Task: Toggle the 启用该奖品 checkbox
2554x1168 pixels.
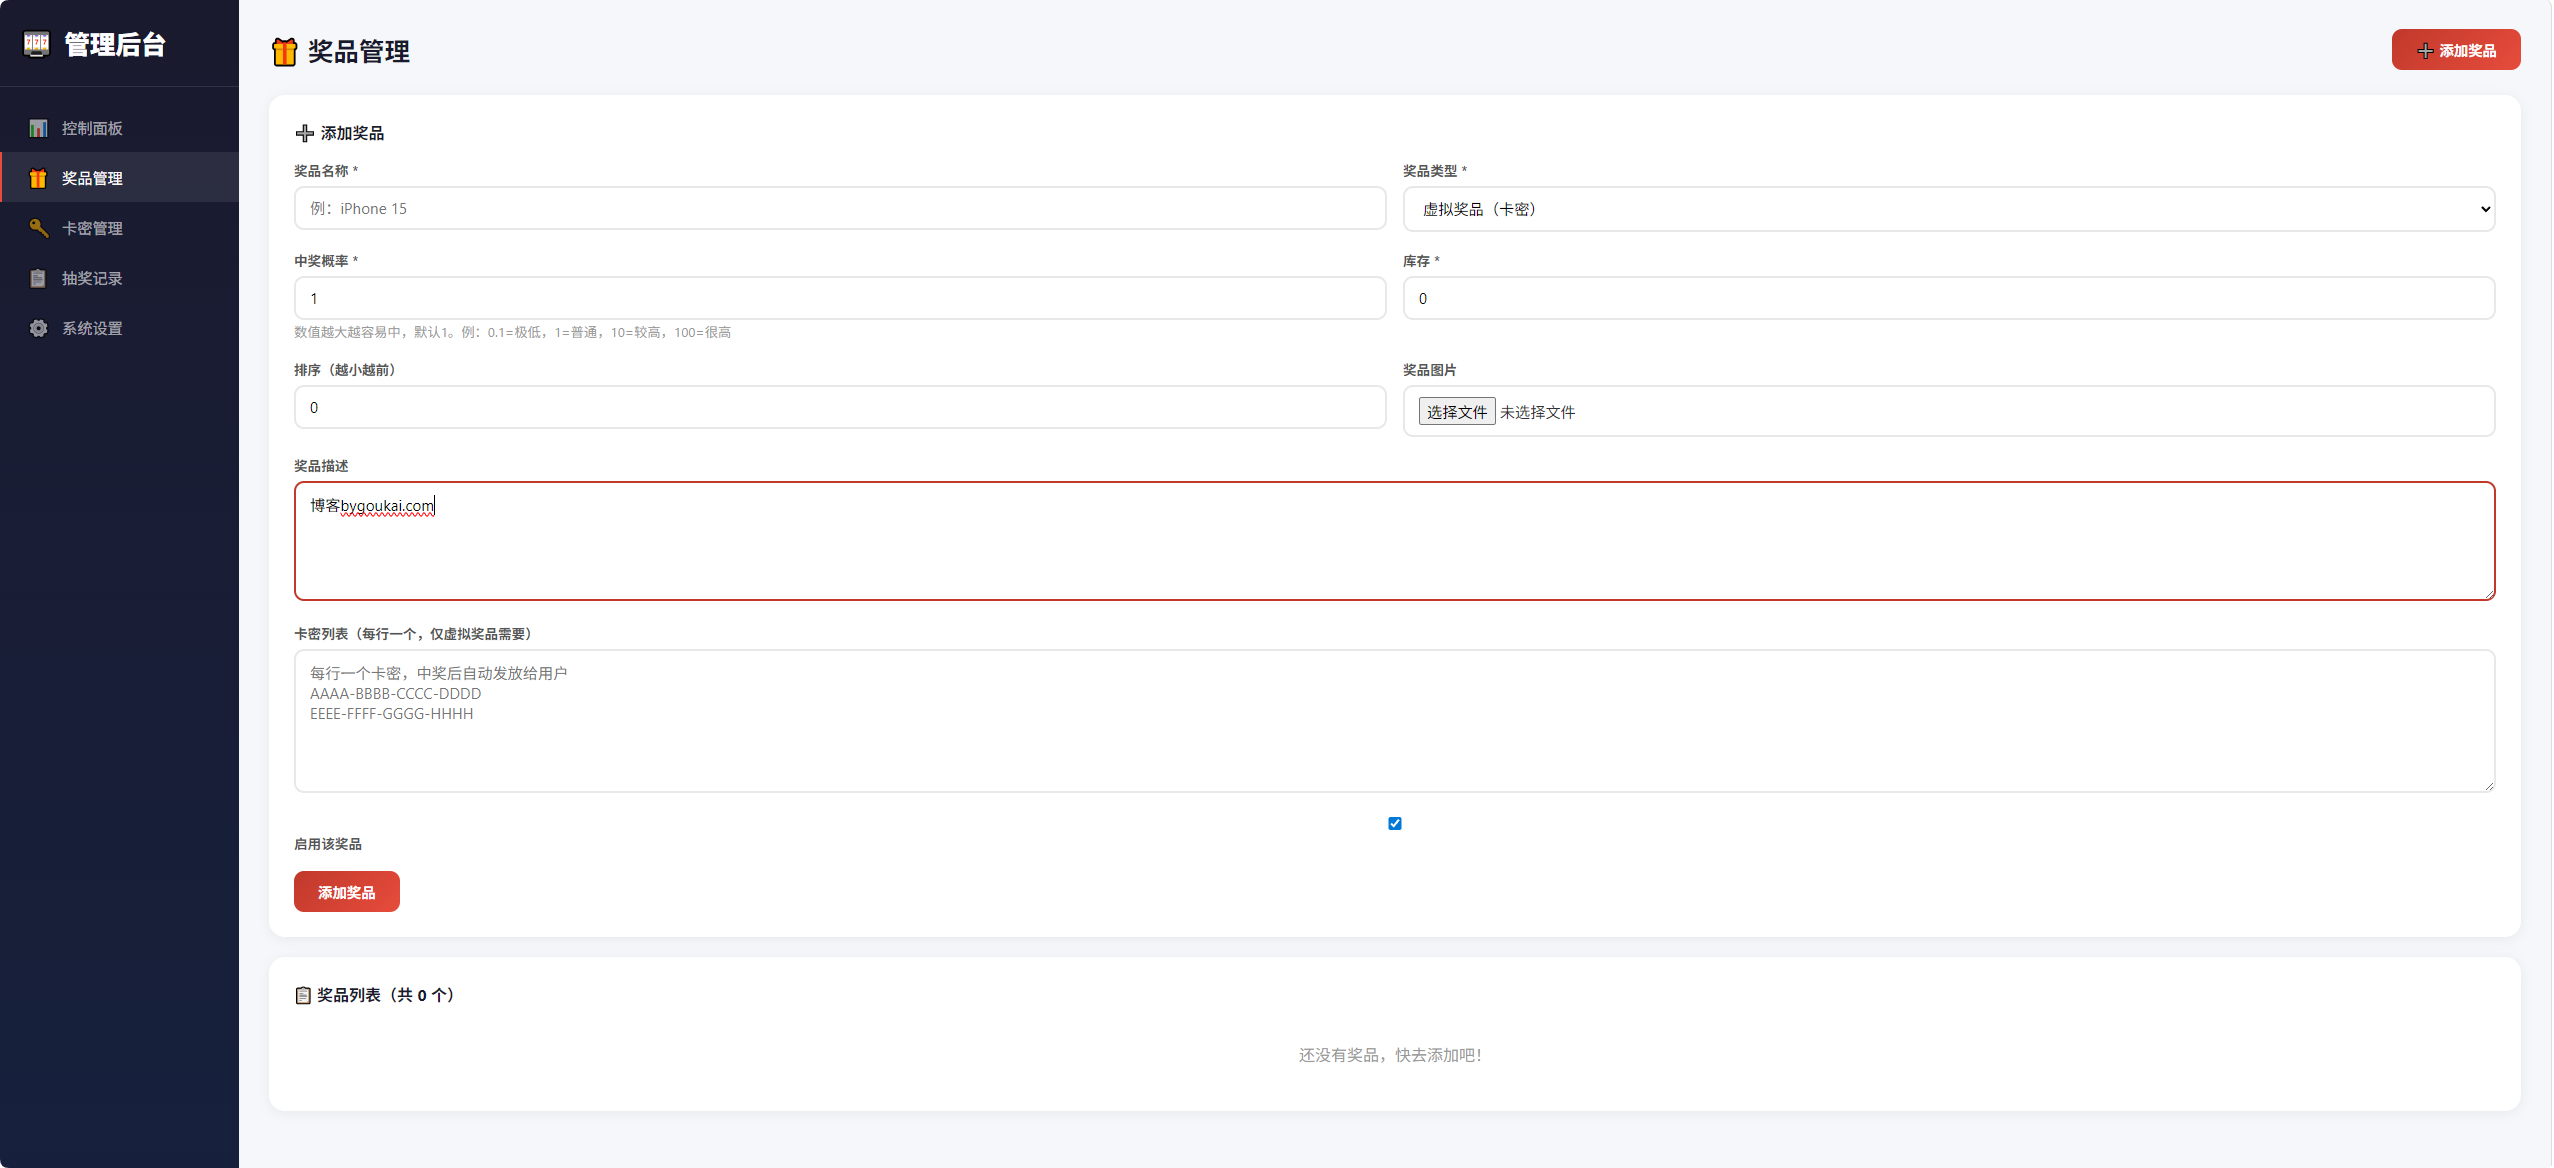Action: click(x=1394, y=823)
